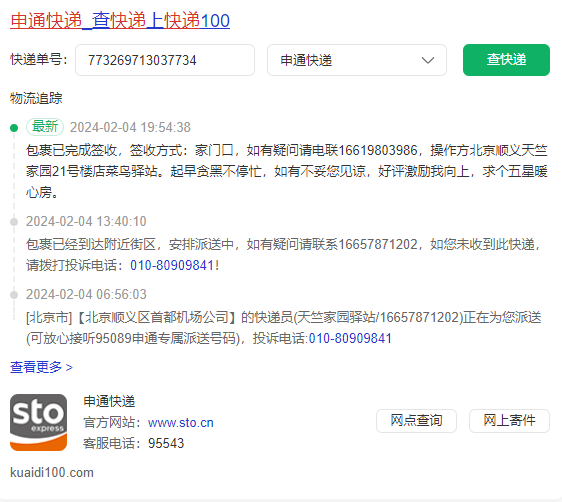The height and width of the screenshot is (502, 562).
Task: Open 网点查询 outlet lookup
Action: tap(416, 421)
